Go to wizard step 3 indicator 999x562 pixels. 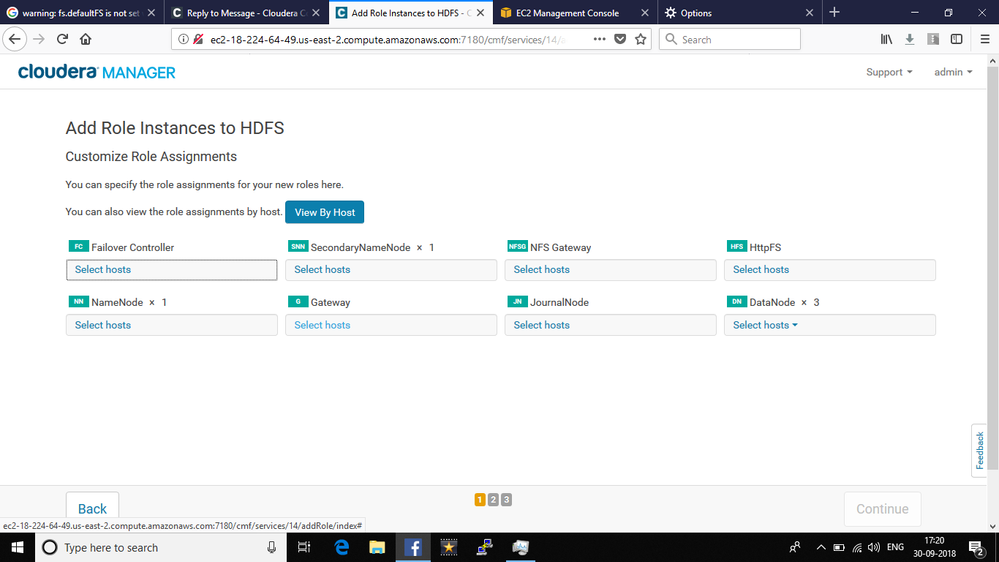point(507,500)
